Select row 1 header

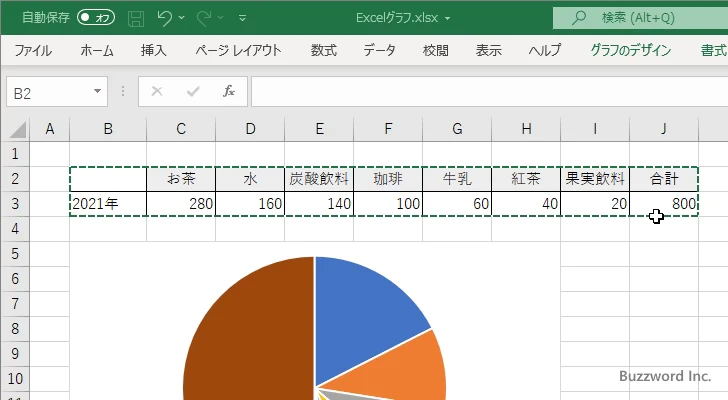click(x=15, y=154)
